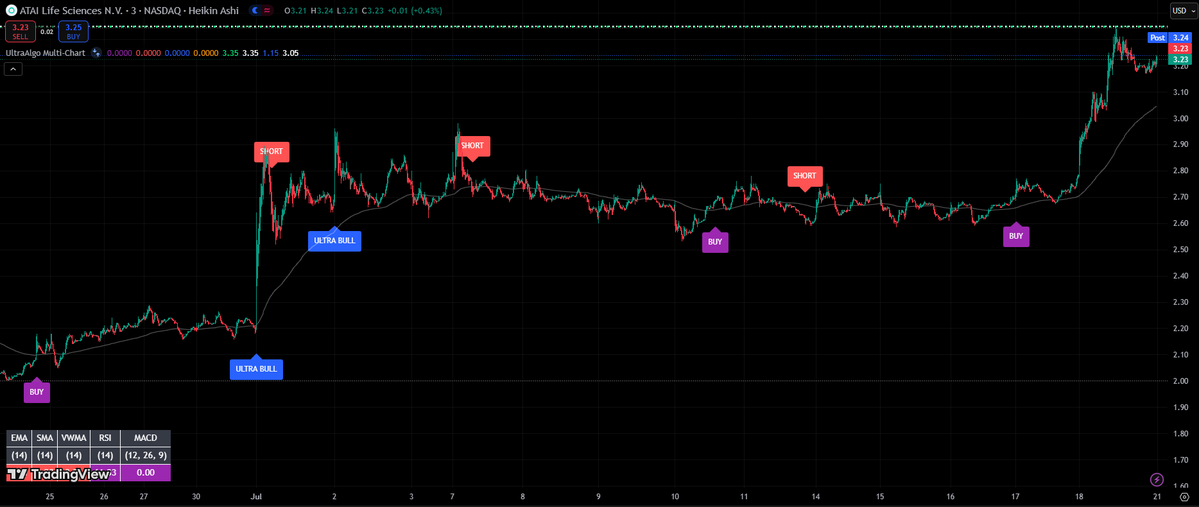
Task: Open chart settings gear icon
Action: click(x=1184, y=497)
